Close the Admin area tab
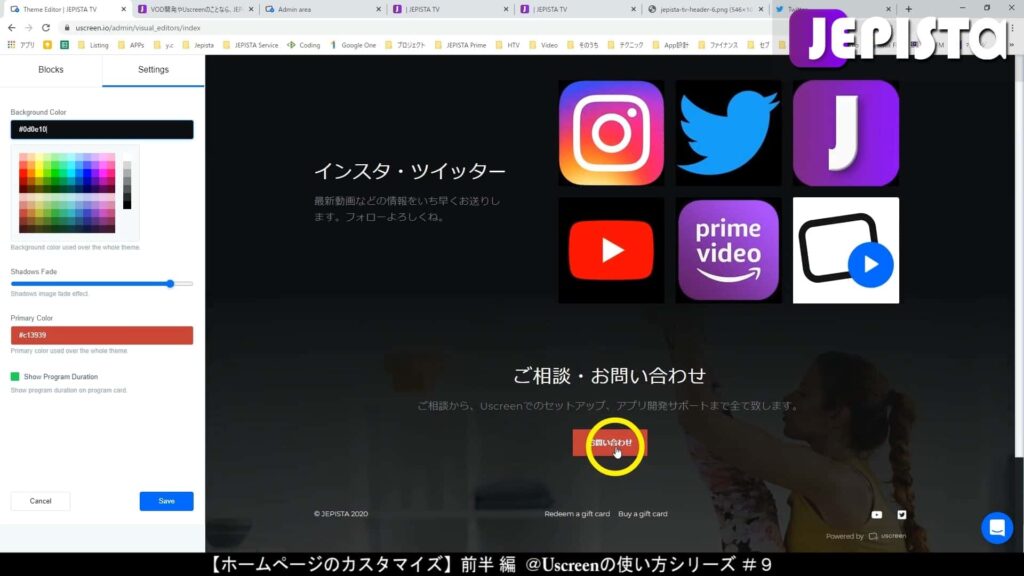 [x=378, y=9]
